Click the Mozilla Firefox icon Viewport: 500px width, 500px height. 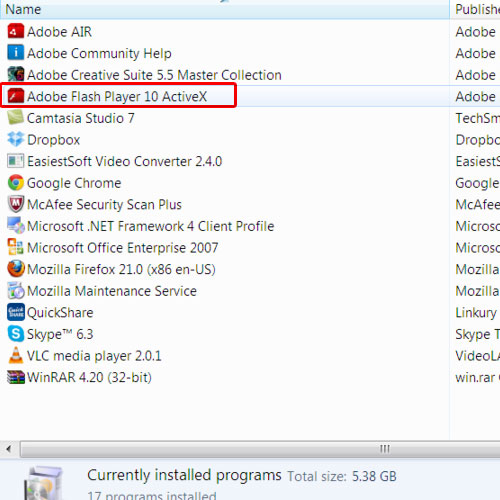pyautogui.click(x=16, y=269)
